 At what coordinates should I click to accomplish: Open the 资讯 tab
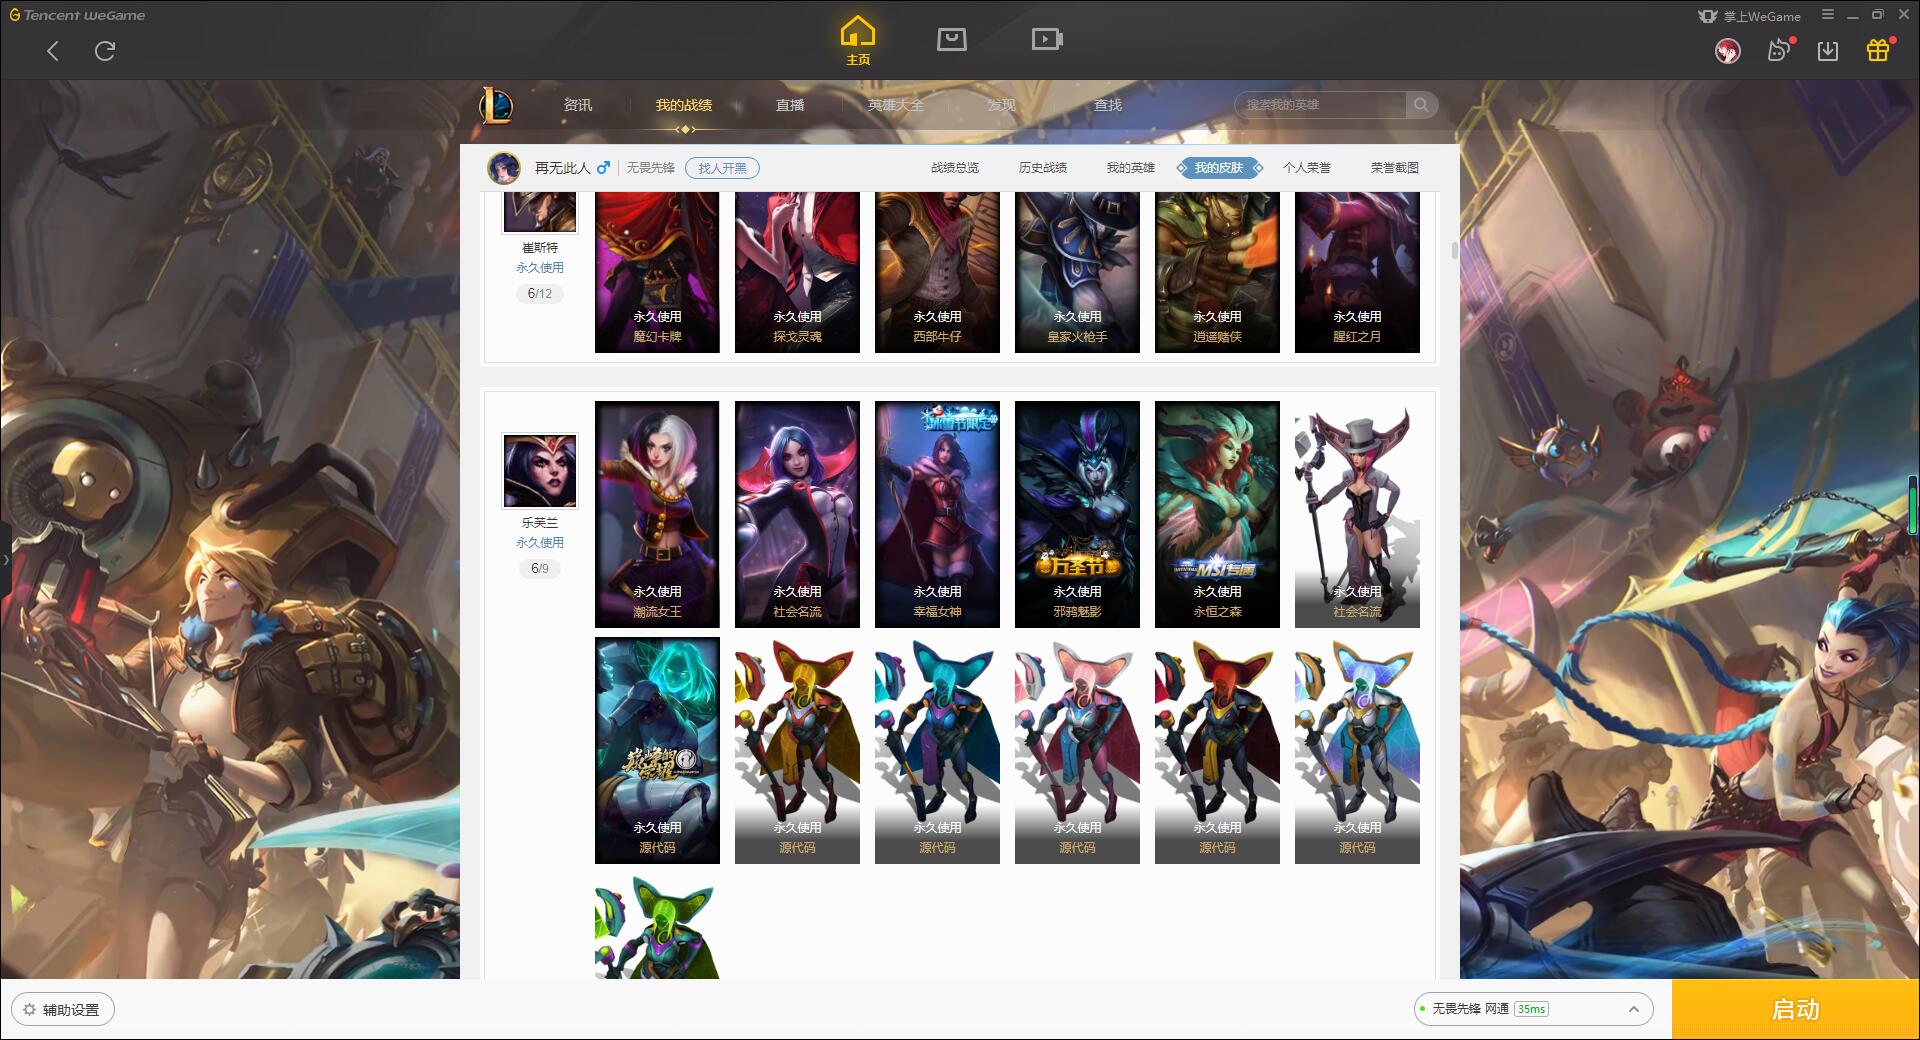[x=577, y=105]
